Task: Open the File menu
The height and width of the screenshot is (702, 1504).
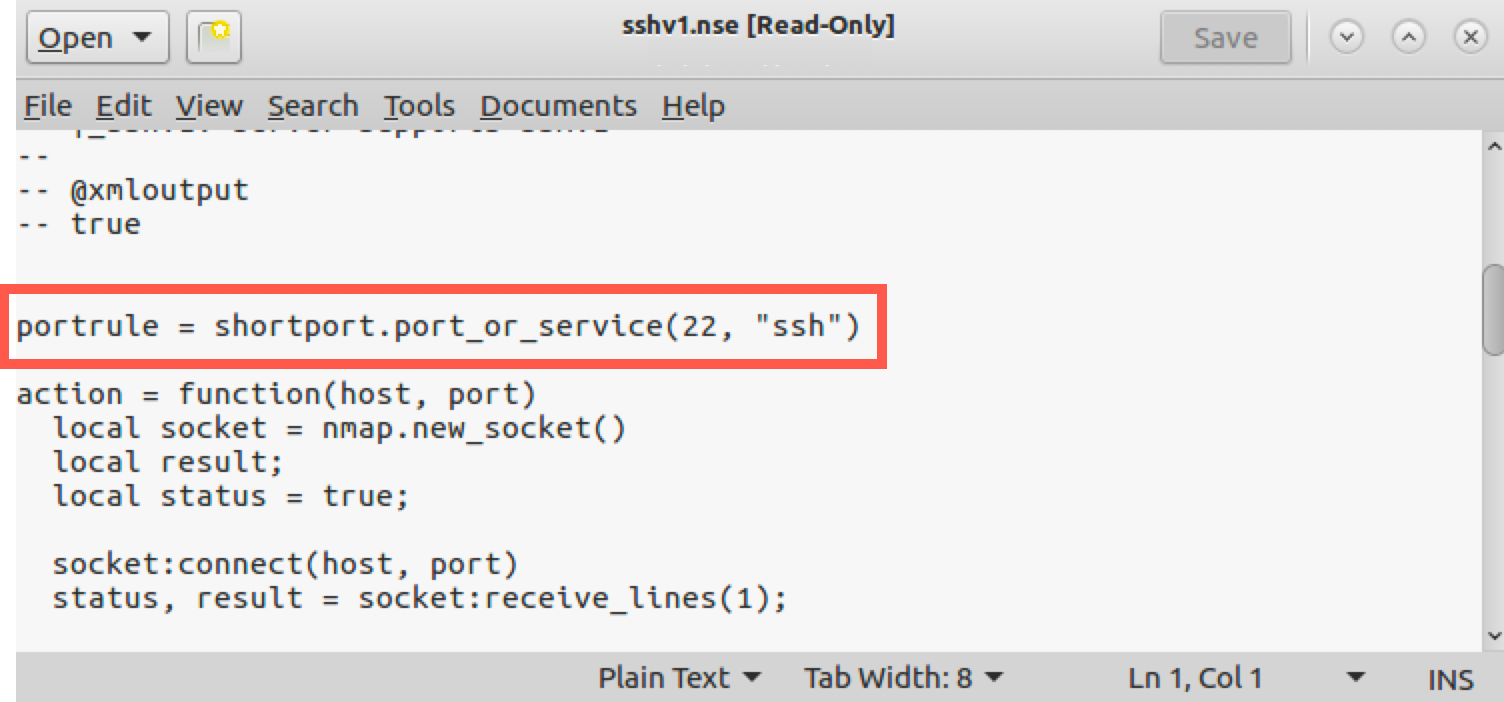Action: [47, 106]
